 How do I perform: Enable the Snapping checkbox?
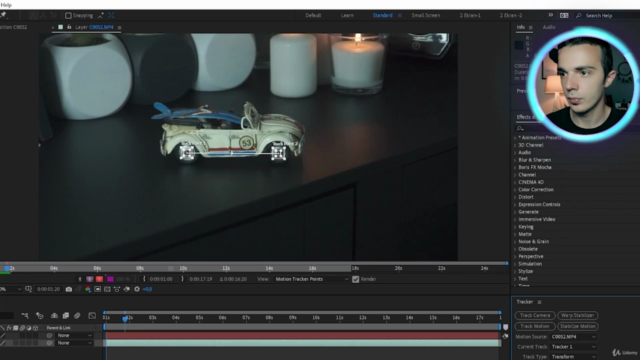pyautogui.click(x=69, y=16)
